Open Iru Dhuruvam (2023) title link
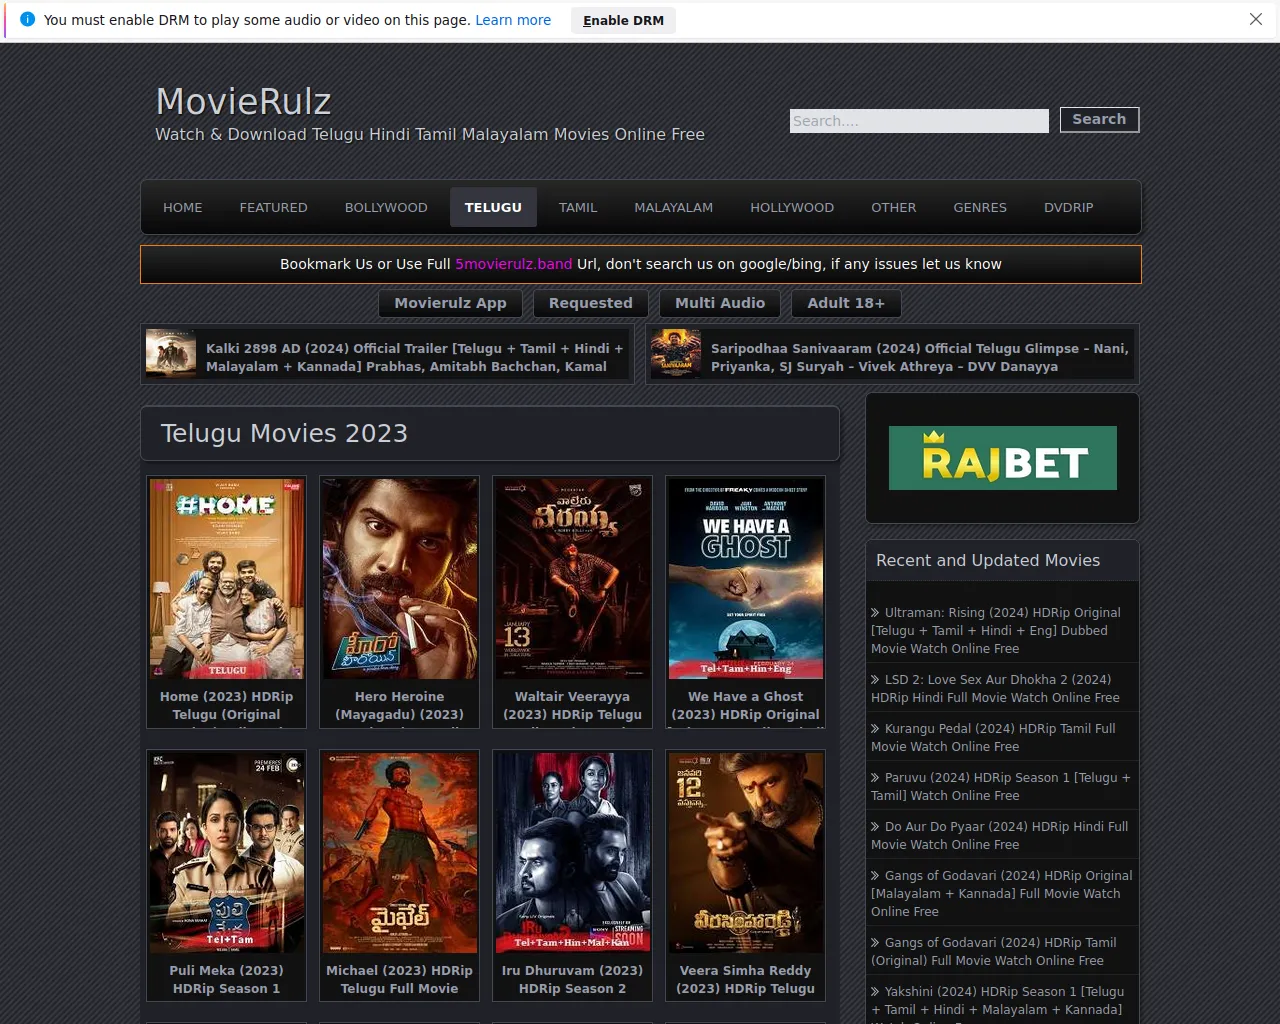The image size is (1280, 1024). (573, 980)
